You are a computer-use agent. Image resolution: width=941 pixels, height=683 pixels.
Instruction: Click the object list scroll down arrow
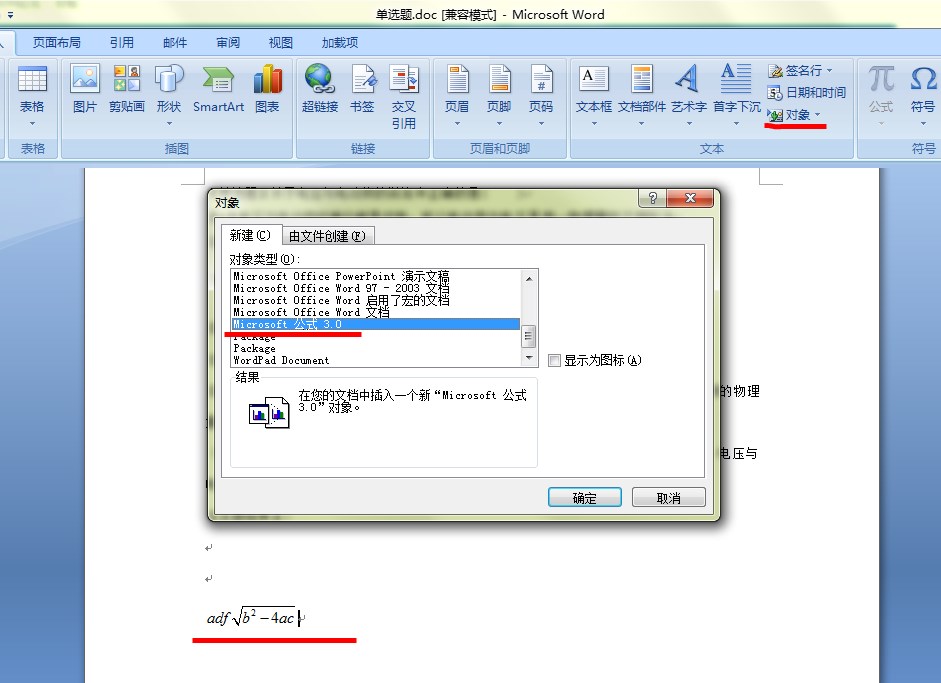(529, 358)
